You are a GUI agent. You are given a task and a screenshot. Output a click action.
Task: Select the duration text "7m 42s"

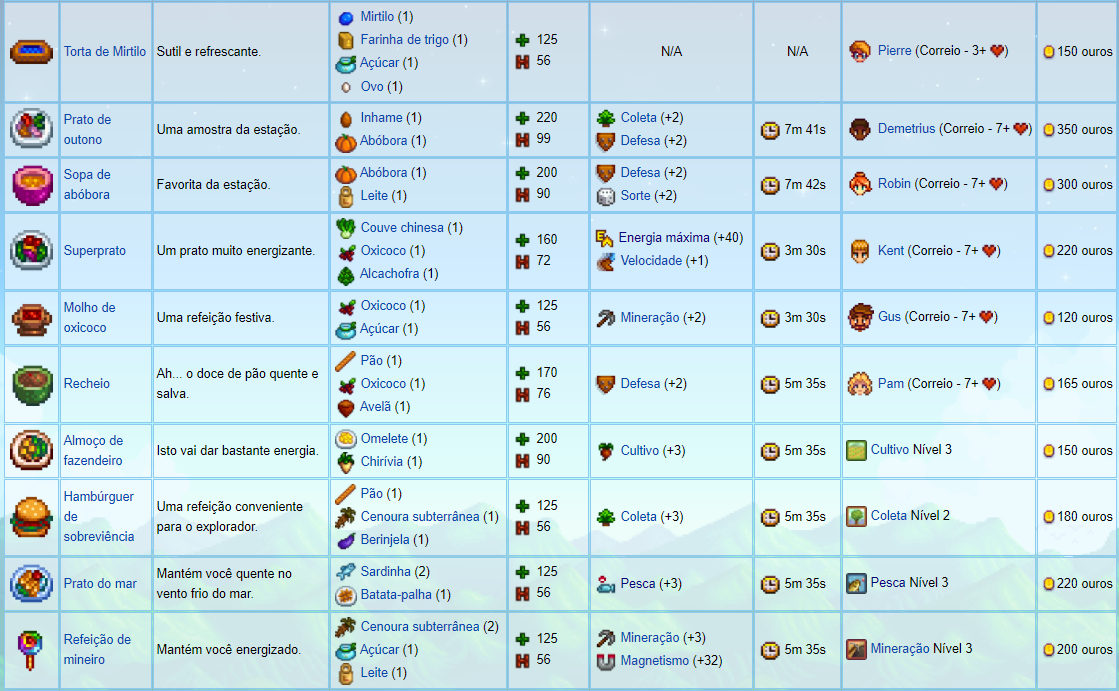805,184
